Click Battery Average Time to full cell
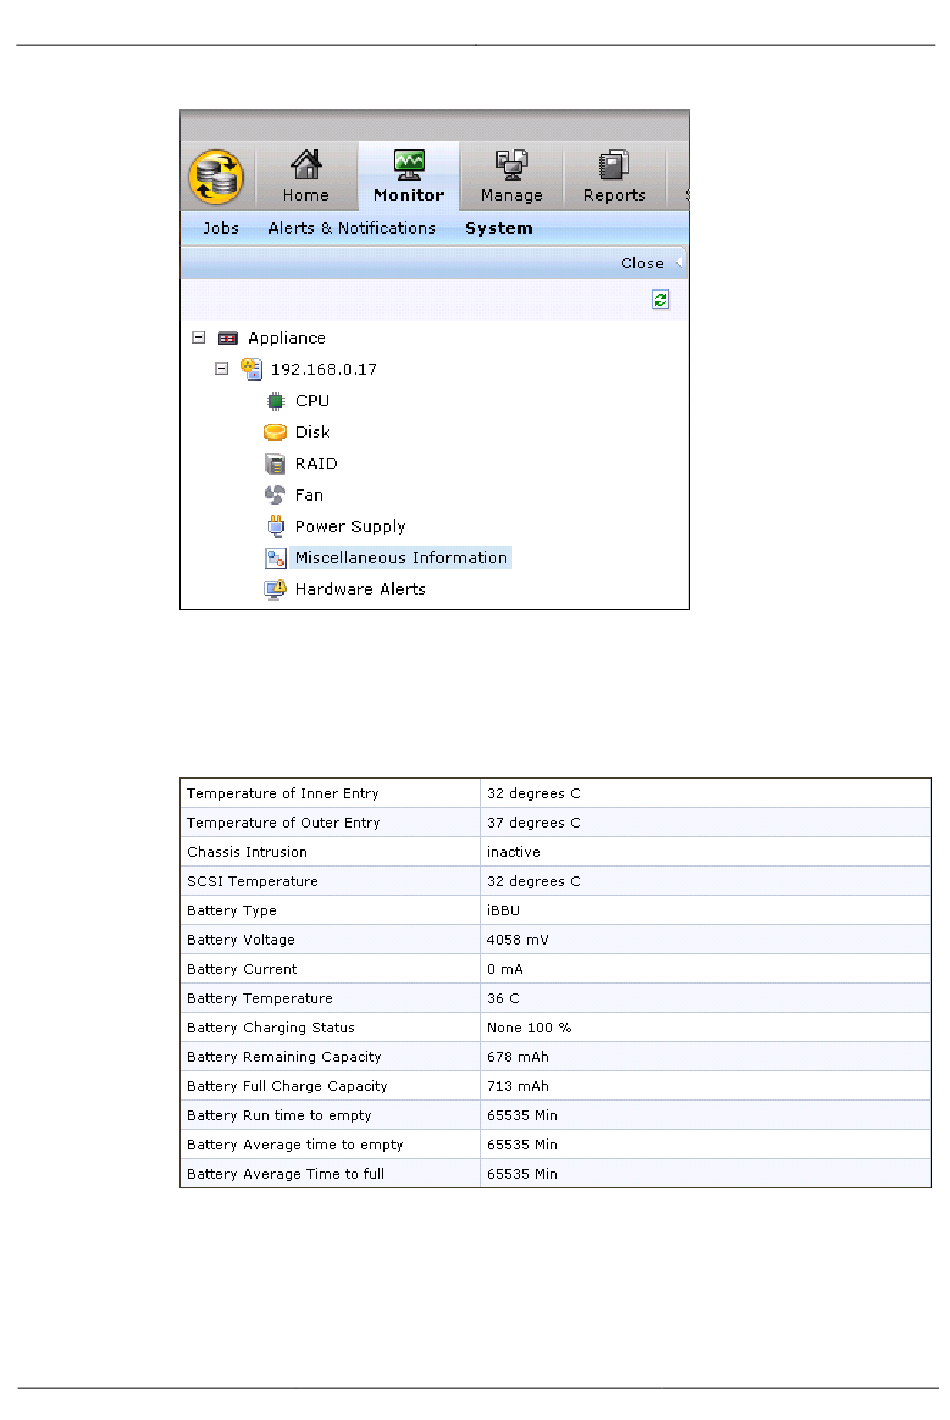Viewport: 950px width, 1420px height. [330, 1173]
